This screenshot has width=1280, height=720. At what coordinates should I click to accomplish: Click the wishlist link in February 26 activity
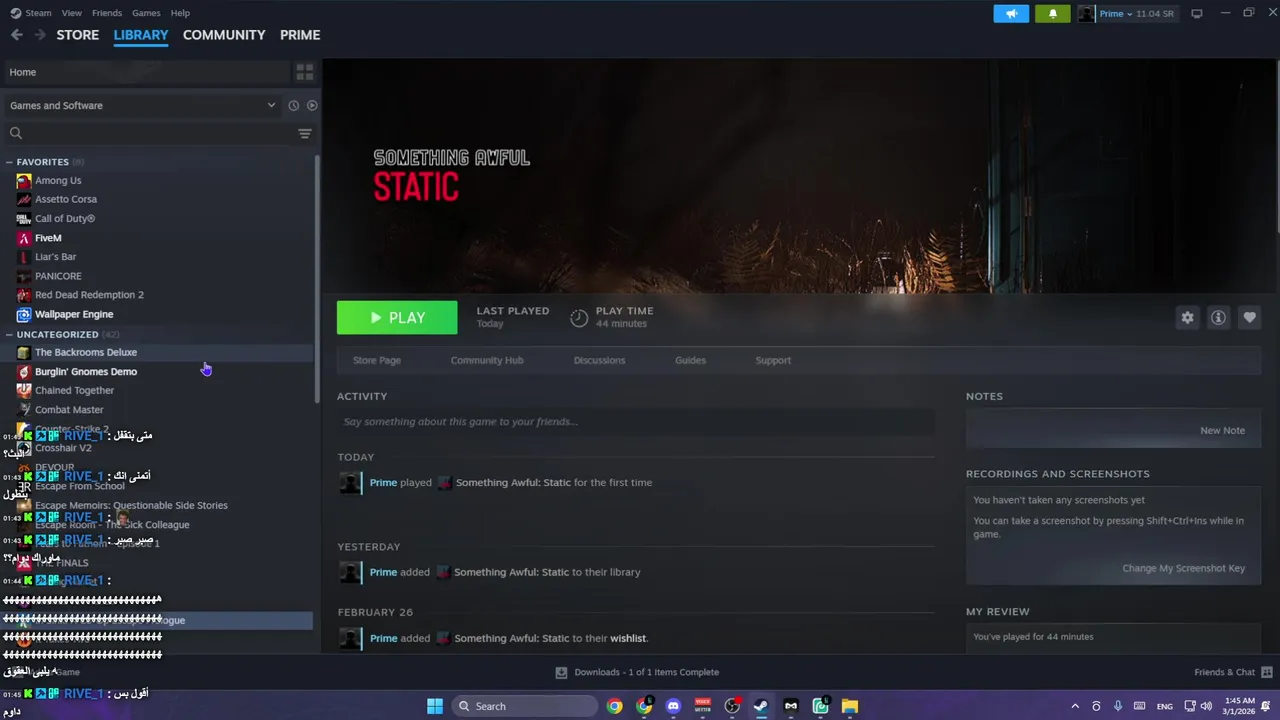click(x=628, y=638)
